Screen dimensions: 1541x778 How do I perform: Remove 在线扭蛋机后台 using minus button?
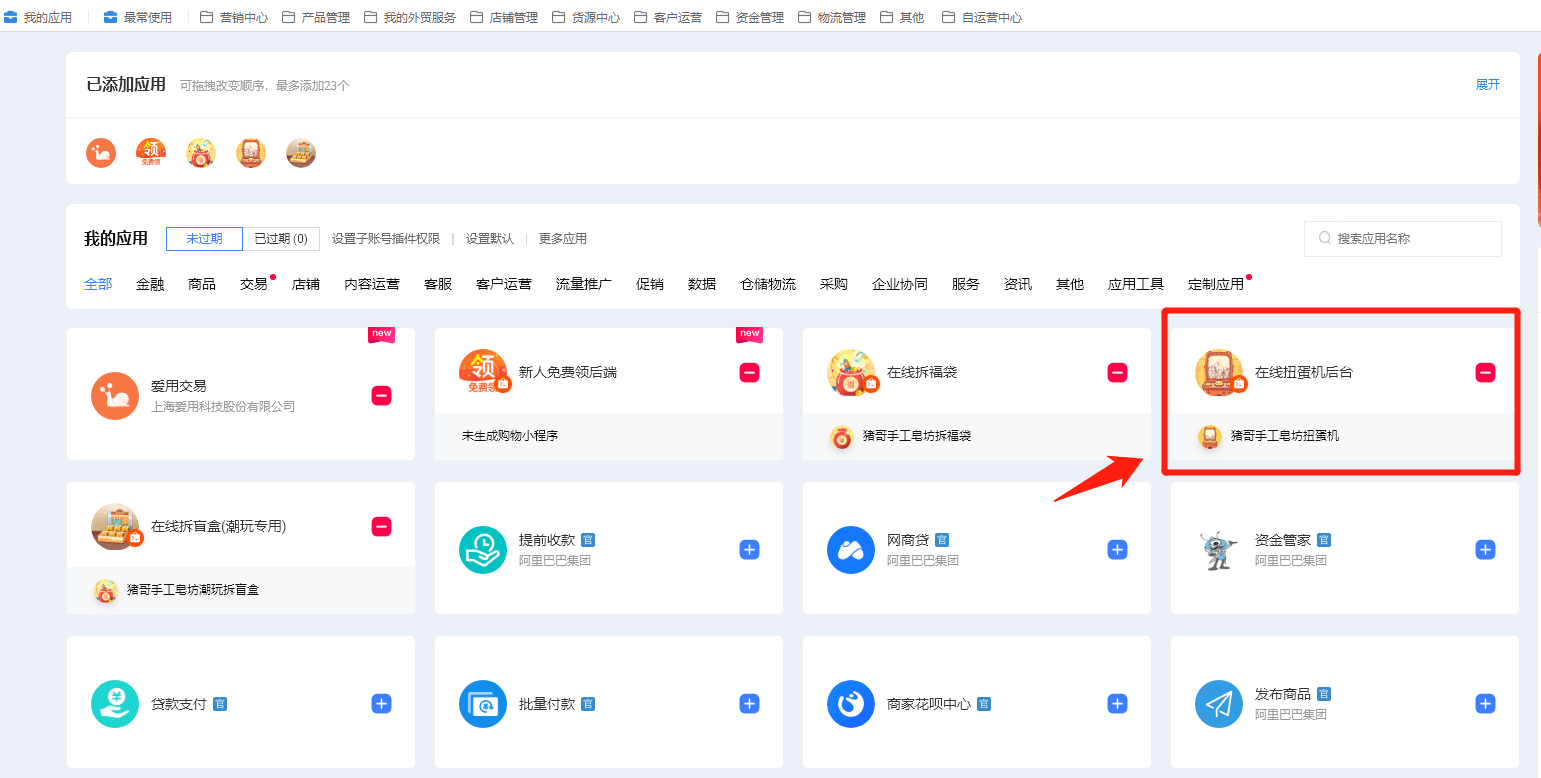[1485, 373]
